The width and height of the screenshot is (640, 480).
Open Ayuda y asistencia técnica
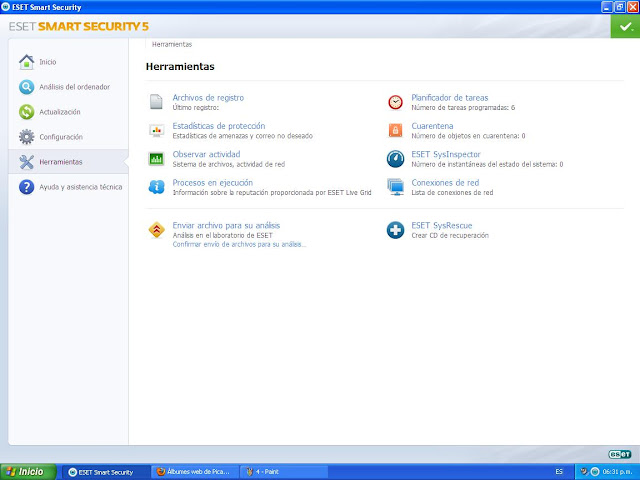[x=80, y=187]
